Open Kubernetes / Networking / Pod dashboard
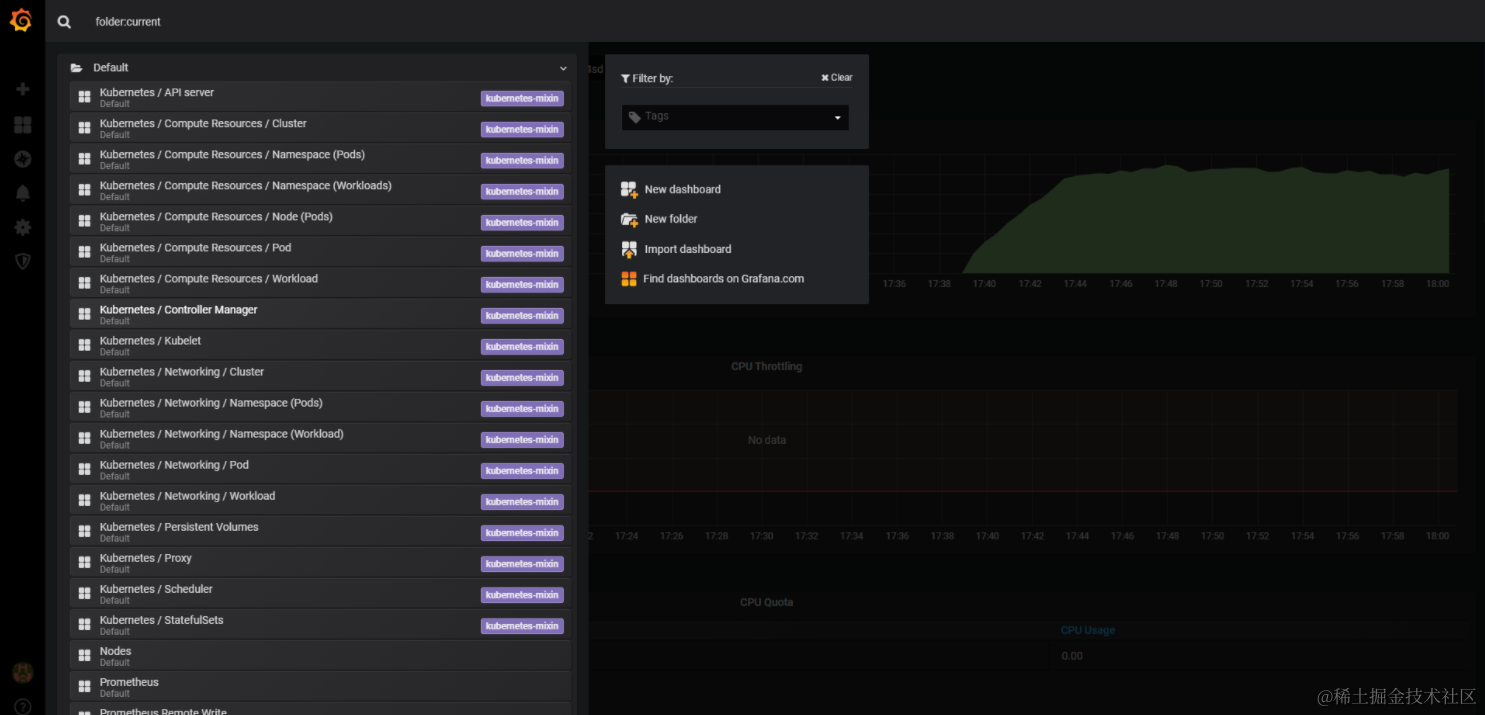The image size is (1485, 715). tap(320, 469)
